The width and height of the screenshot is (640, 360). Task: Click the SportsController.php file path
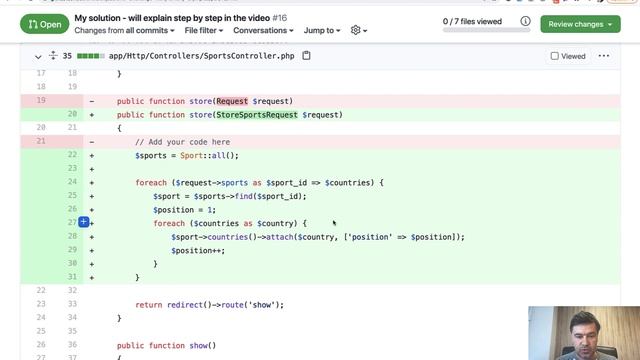202,56
